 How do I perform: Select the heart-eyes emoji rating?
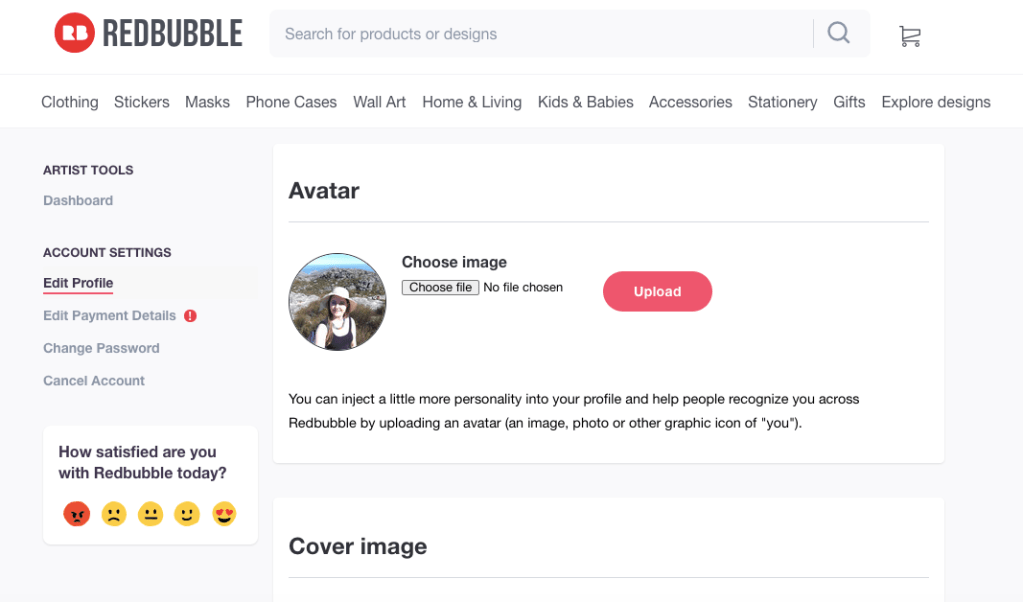224,514
